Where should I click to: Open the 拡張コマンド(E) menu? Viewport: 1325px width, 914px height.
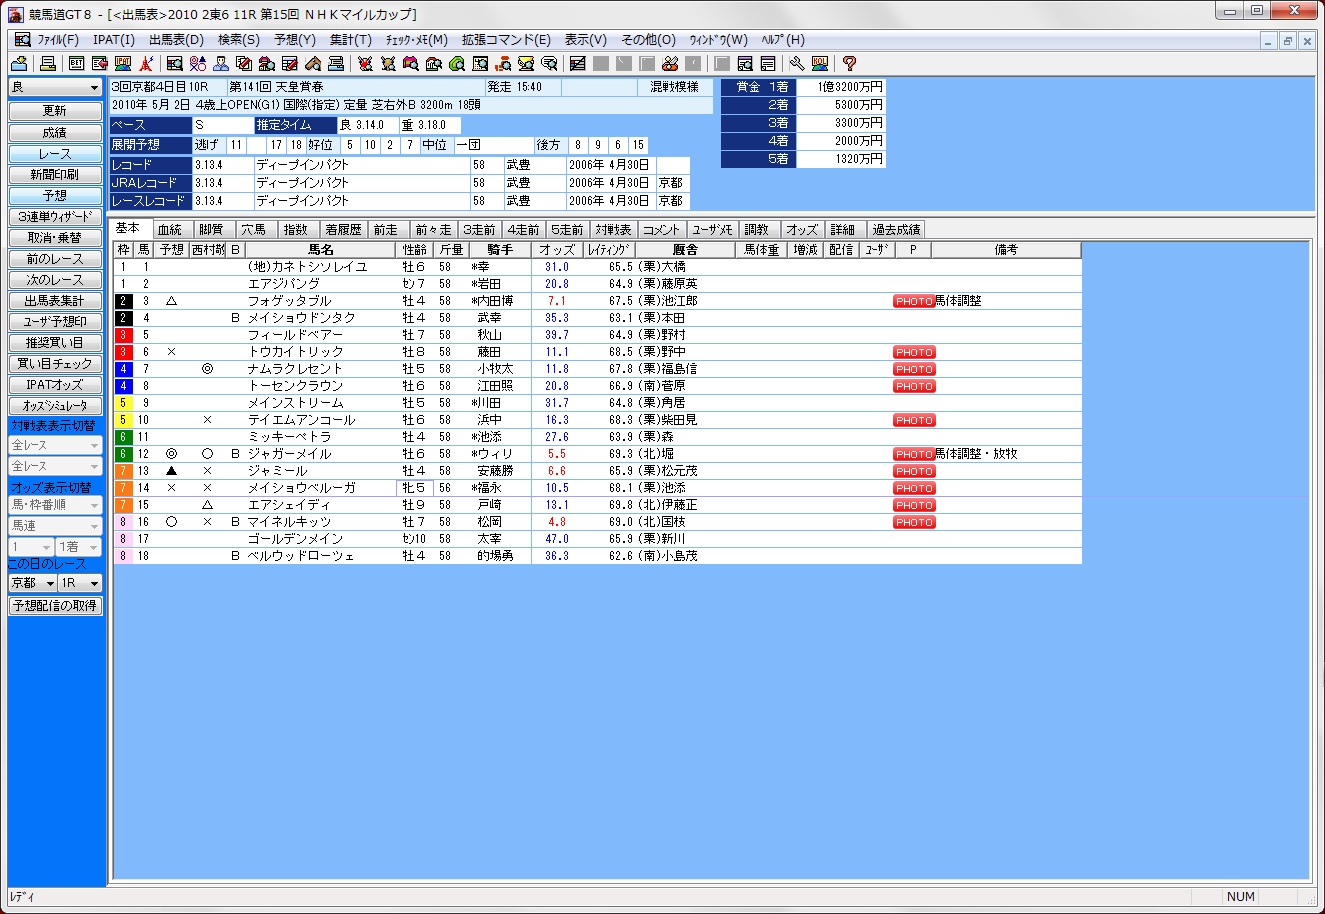tap(506, 40)
